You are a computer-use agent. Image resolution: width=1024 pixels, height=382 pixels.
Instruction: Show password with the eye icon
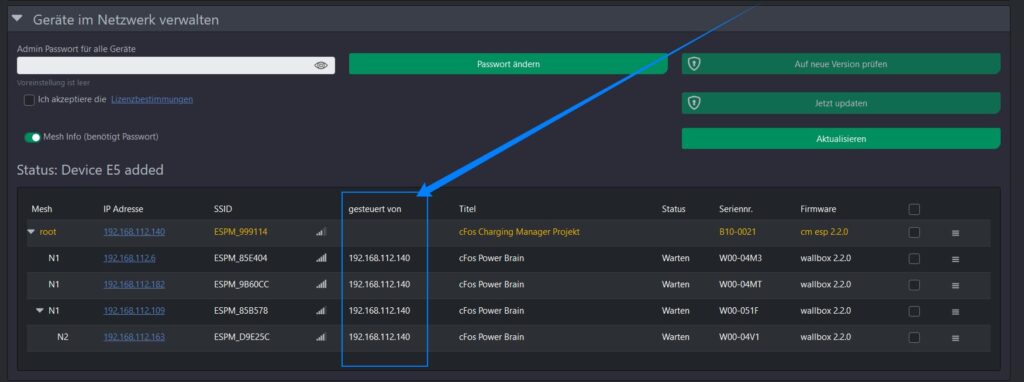coord(320,65)
